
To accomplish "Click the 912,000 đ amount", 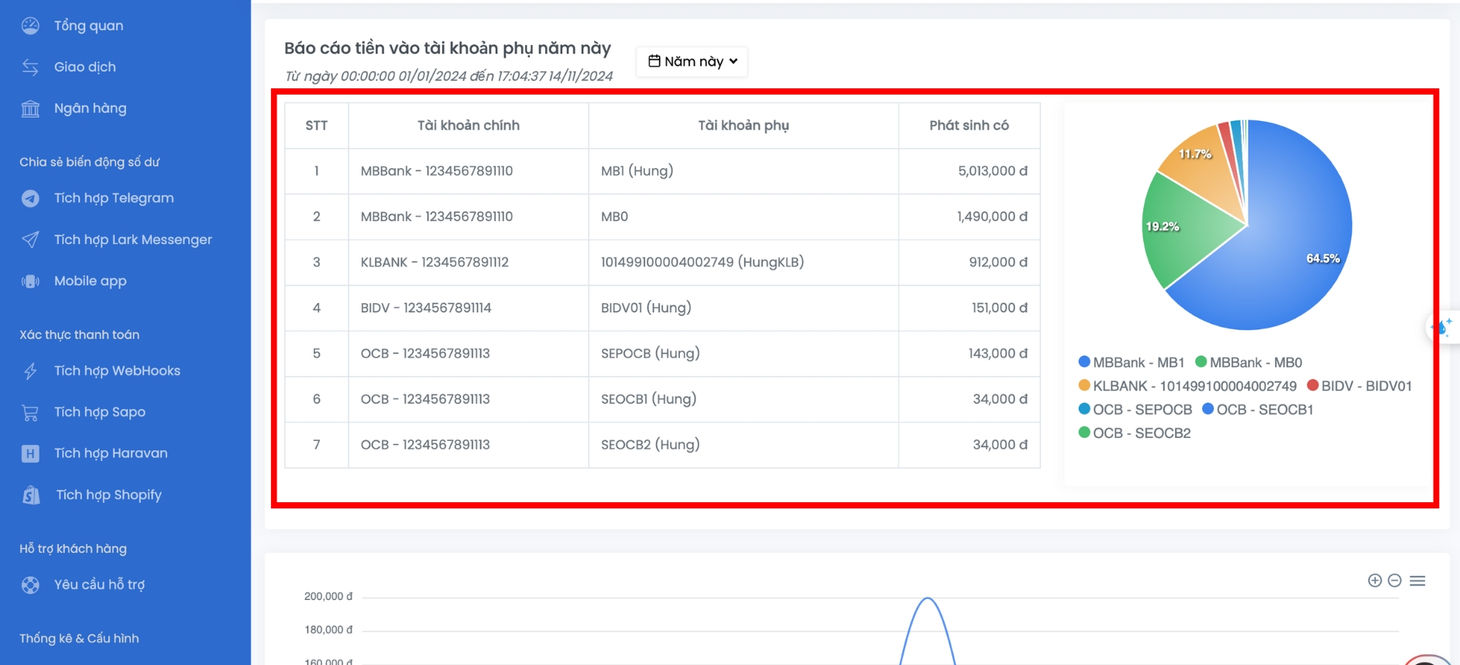I will [1000, 263].
